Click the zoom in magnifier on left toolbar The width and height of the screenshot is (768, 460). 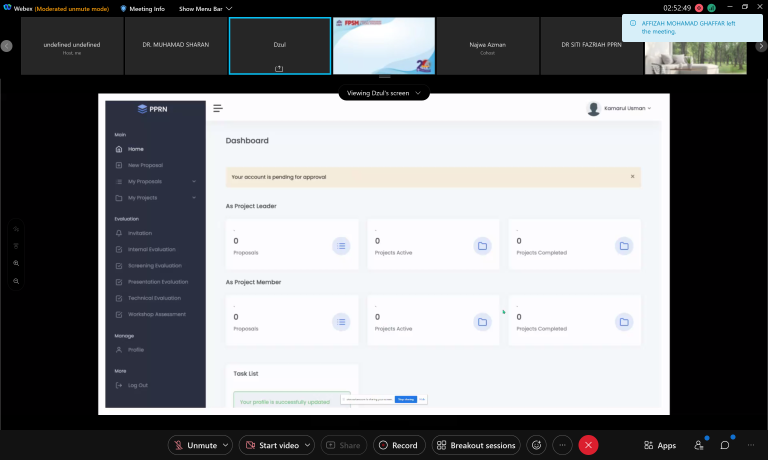[x=16, y=263]
